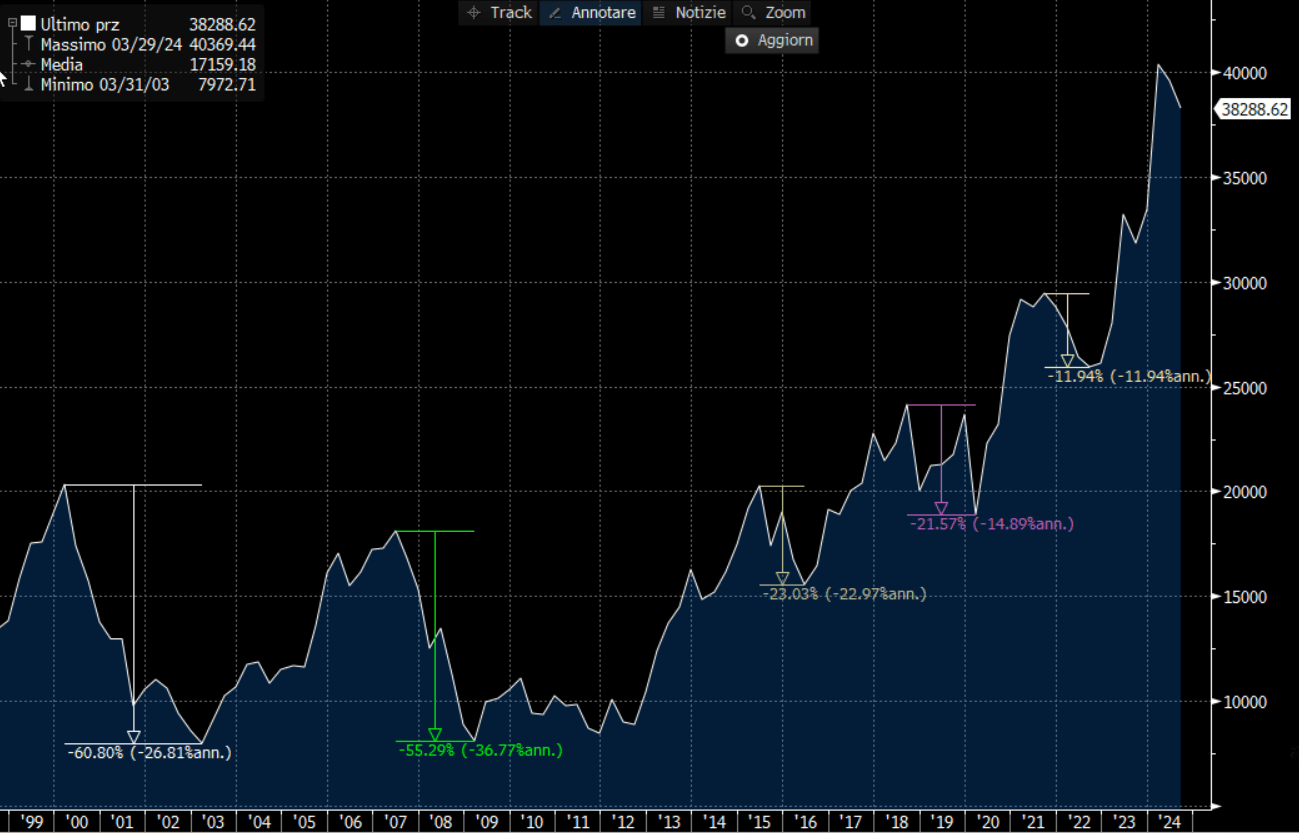Screen dimensions: 1299x833
Task: Select the 38288.62 last price axis tag
Action: click(1254, 110)
